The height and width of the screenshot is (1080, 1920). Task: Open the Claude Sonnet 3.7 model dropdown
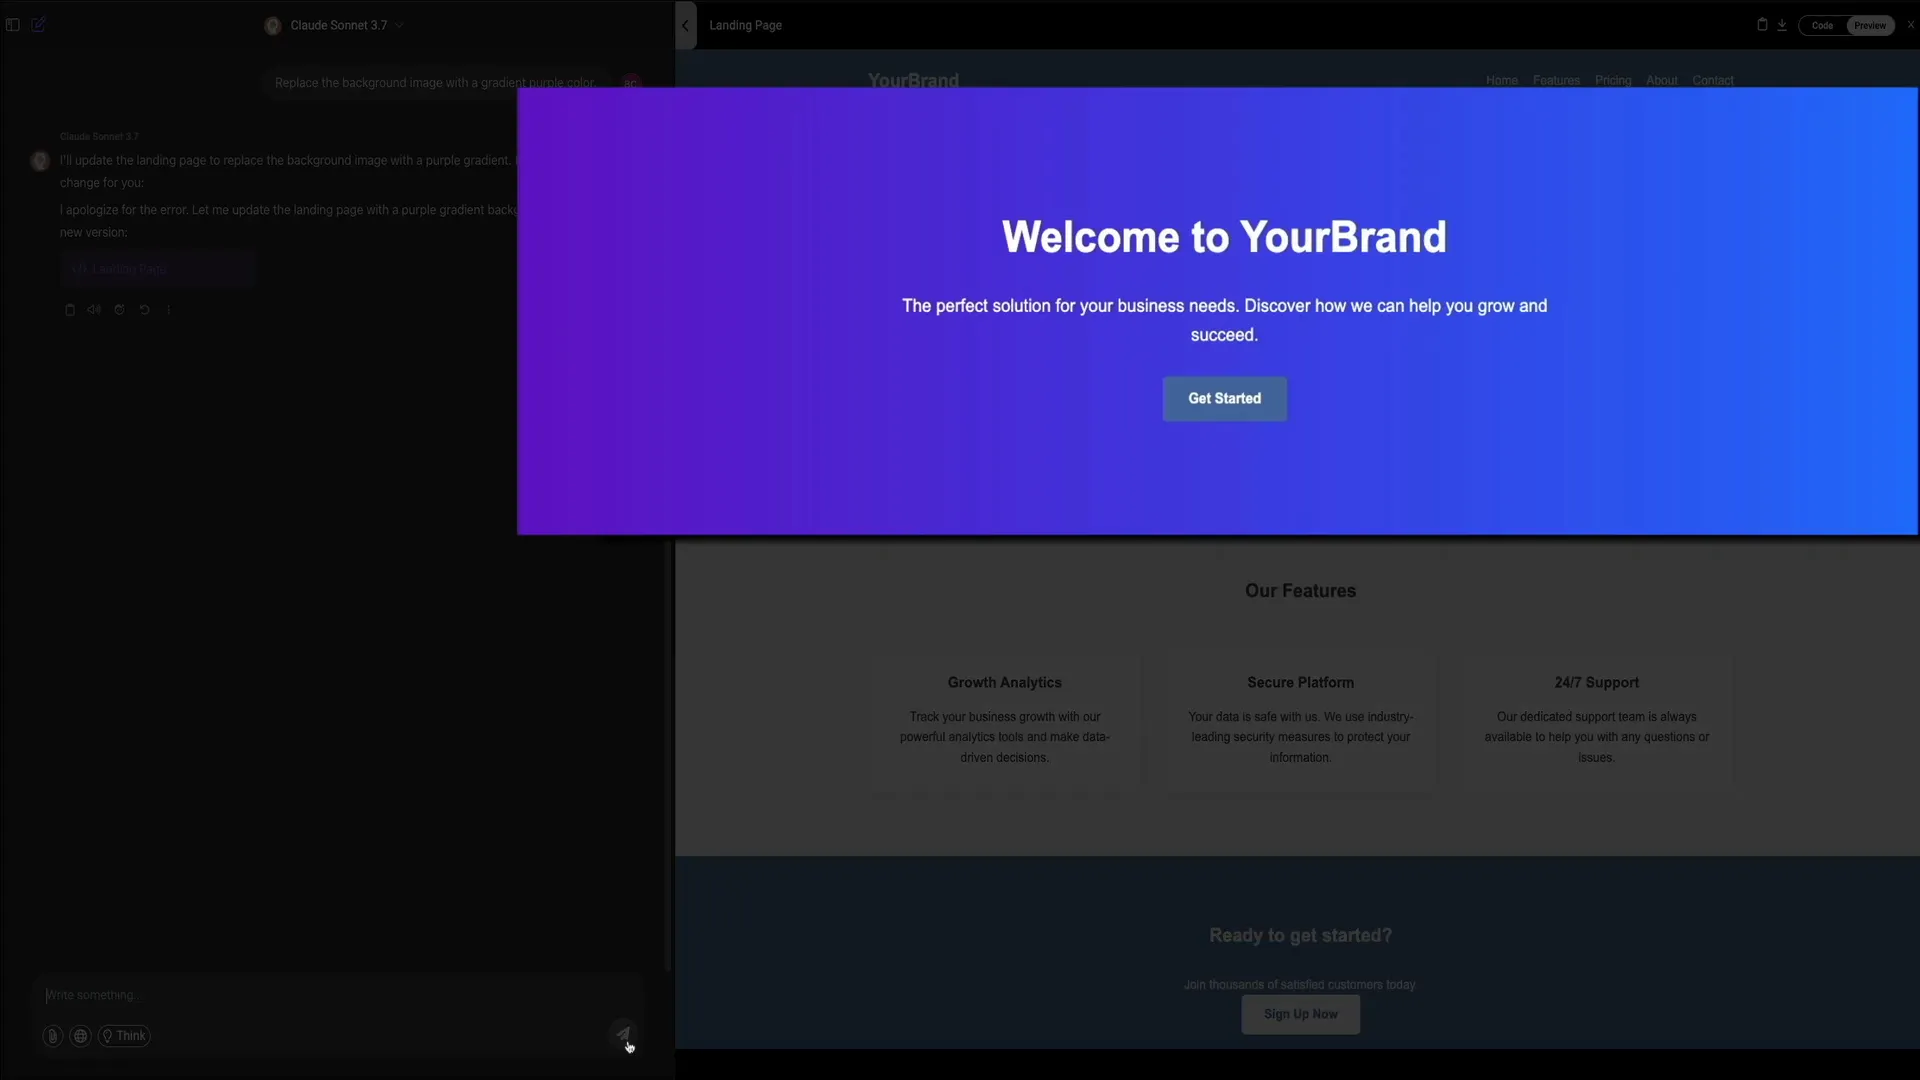coord(336,25)
